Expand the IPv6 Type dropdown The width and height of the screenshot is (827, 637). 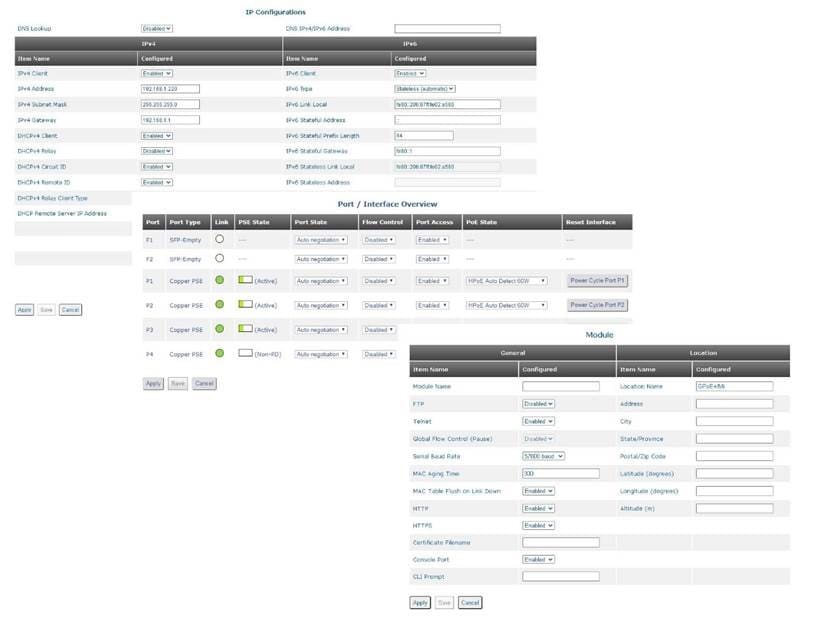[424, 88]
